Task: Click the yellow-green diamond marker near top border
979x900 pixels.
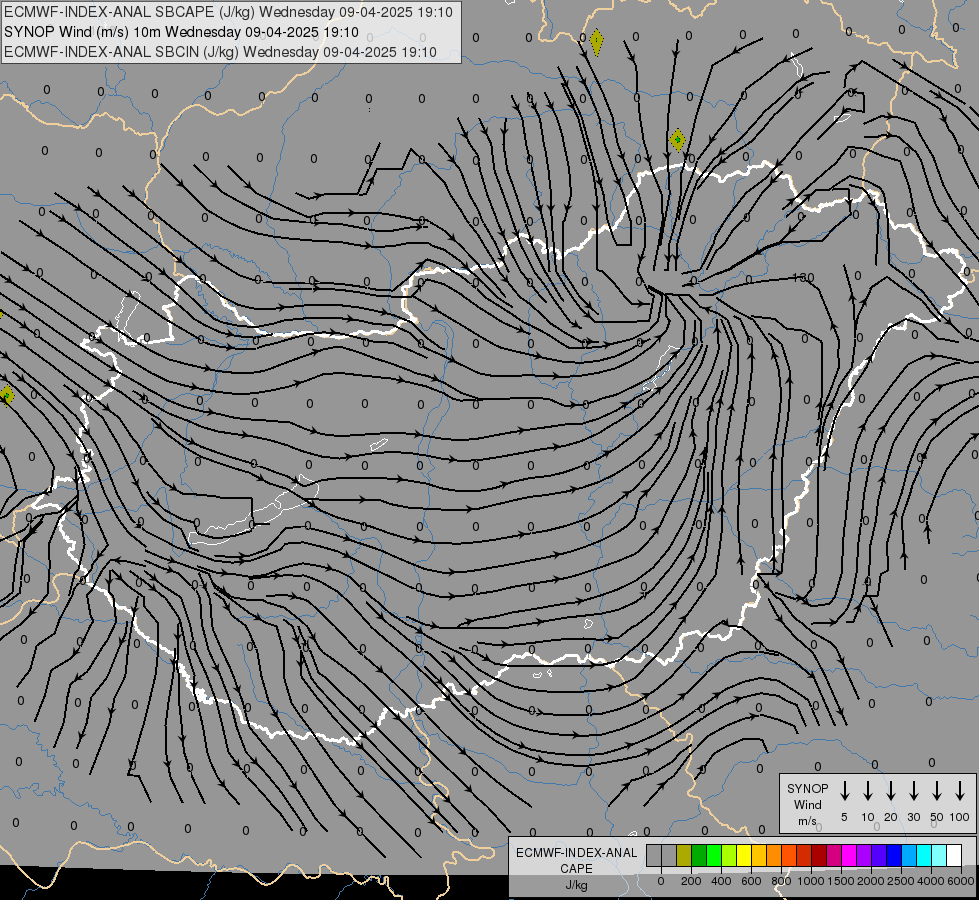Action: 597,42
